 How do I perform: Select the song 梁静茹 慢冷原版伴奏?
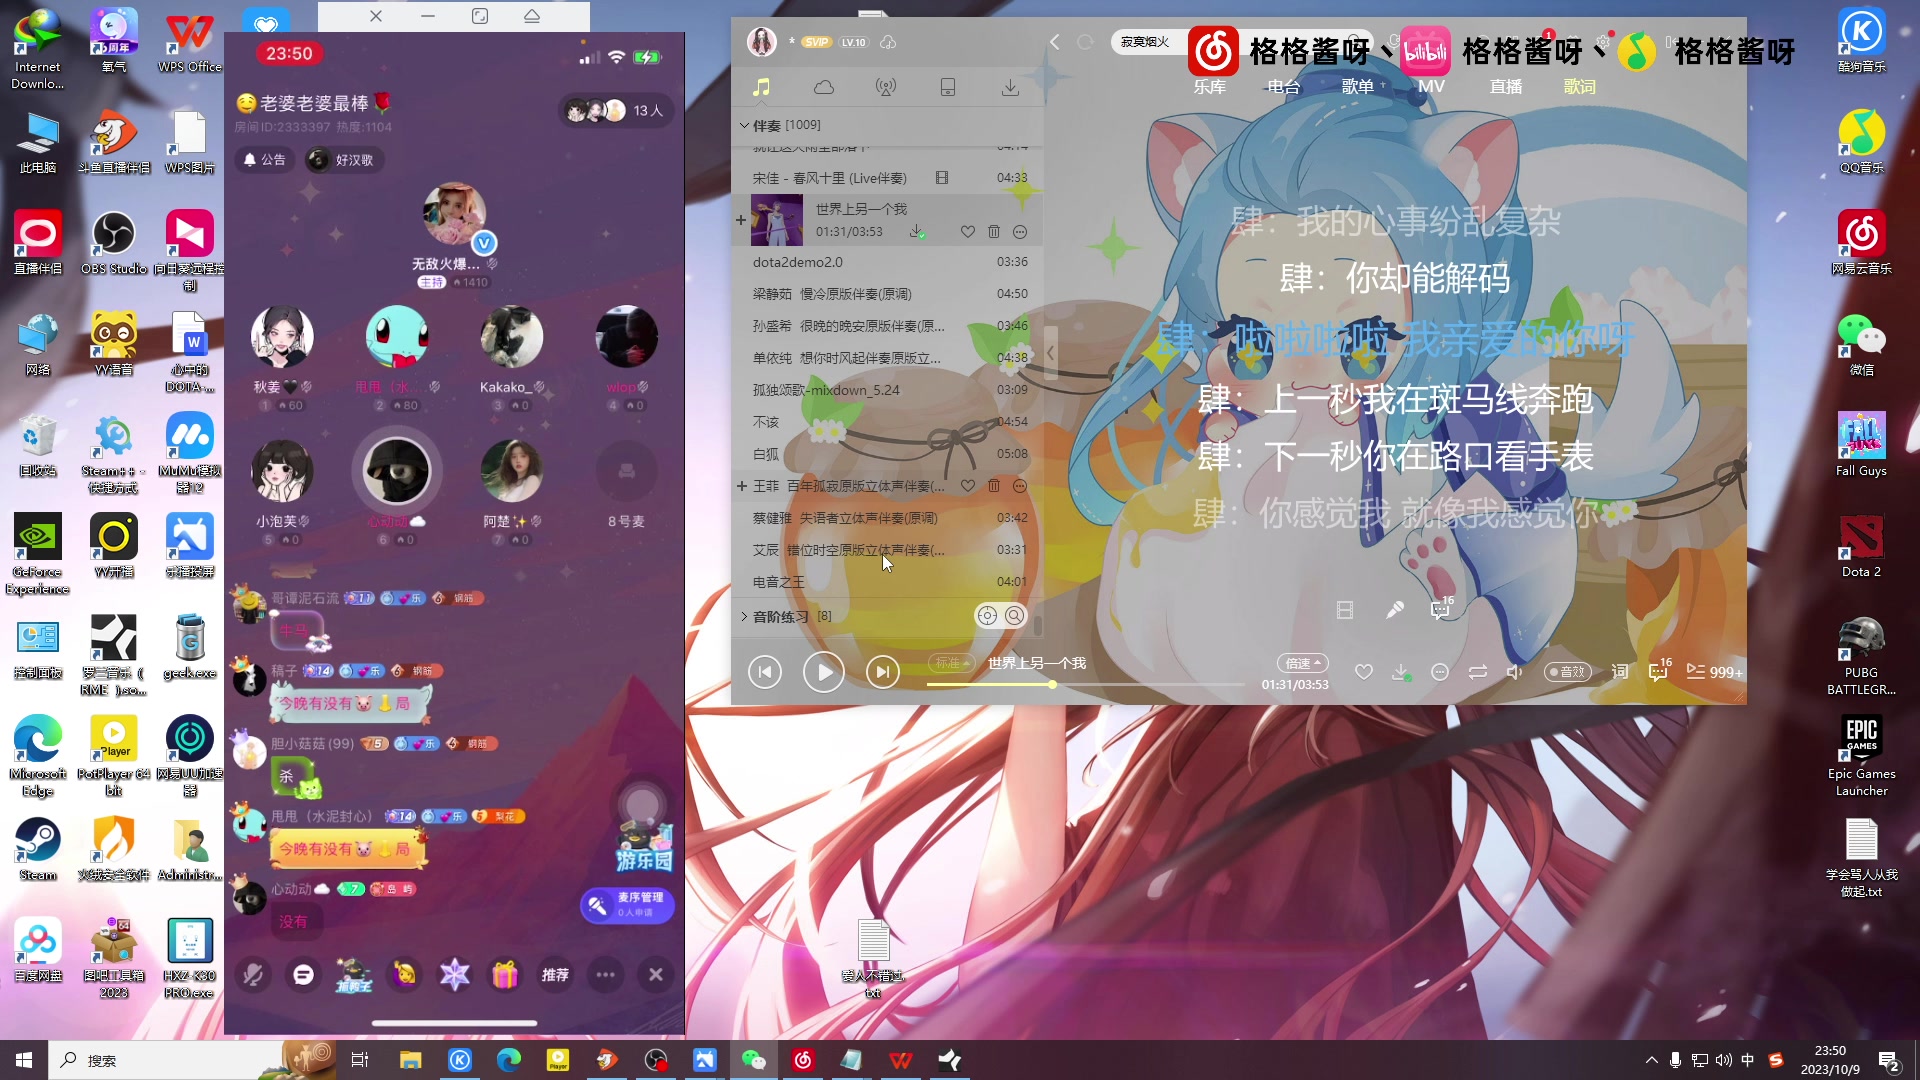tap(889, 294)
